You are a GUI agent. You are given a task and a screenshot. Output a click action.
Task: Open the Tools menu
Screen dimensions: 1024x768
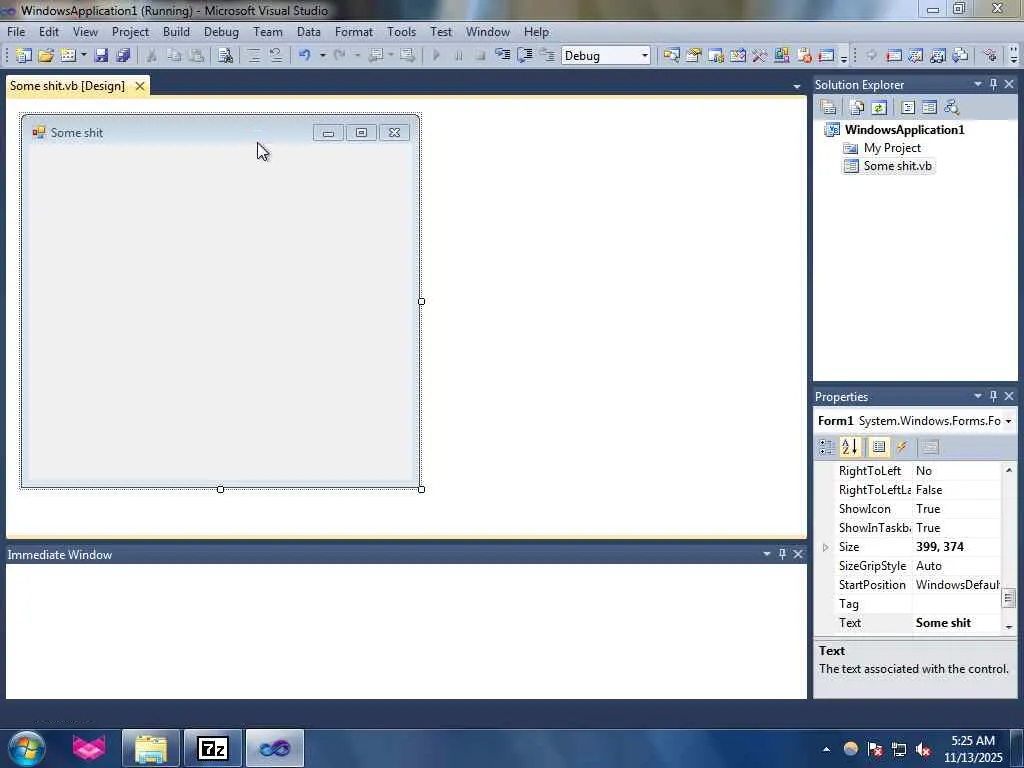[x=402, y=31]
